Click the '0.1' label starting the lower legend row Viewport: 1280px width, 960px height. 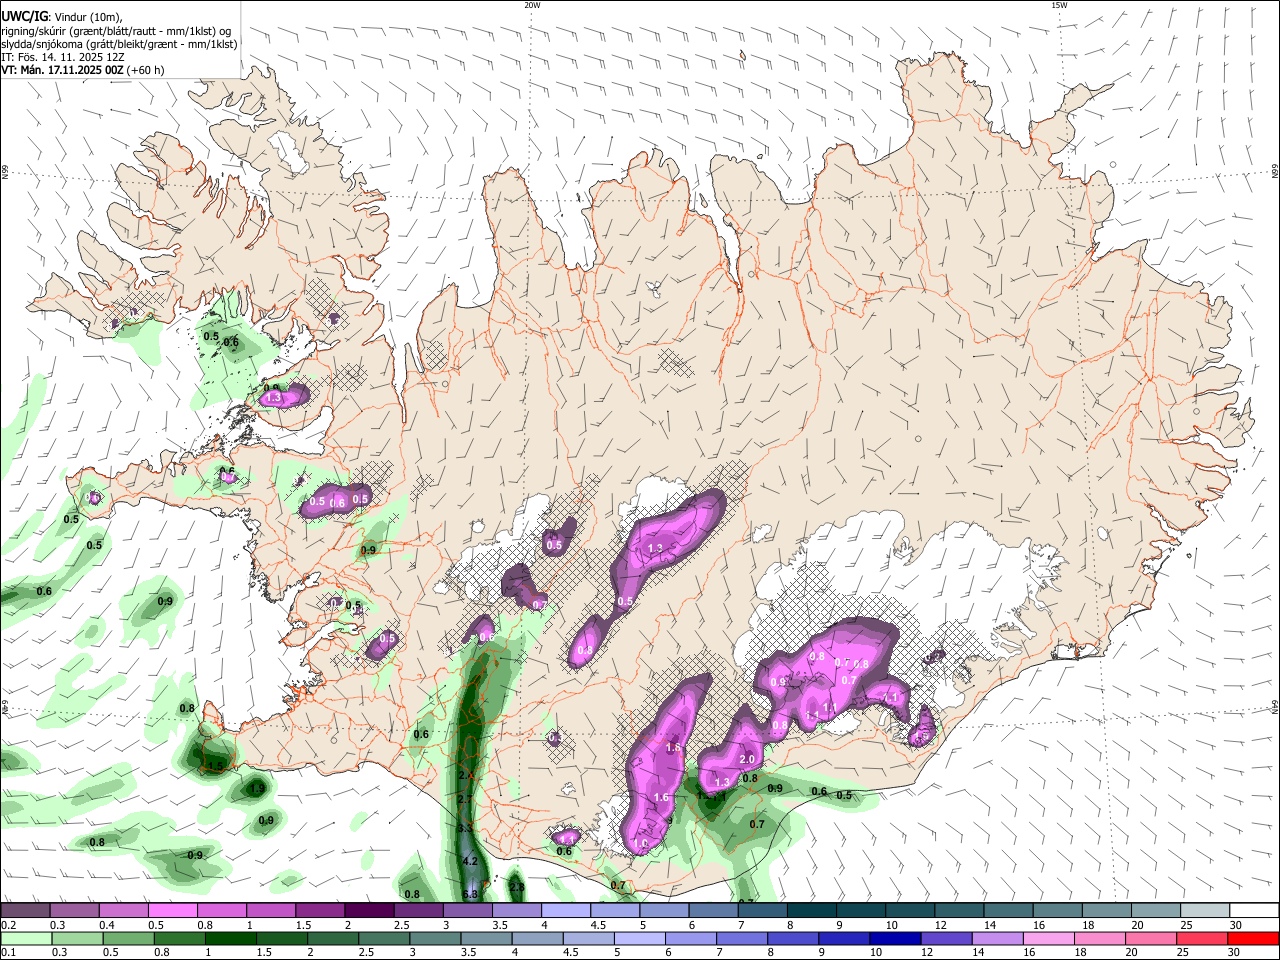8,953
